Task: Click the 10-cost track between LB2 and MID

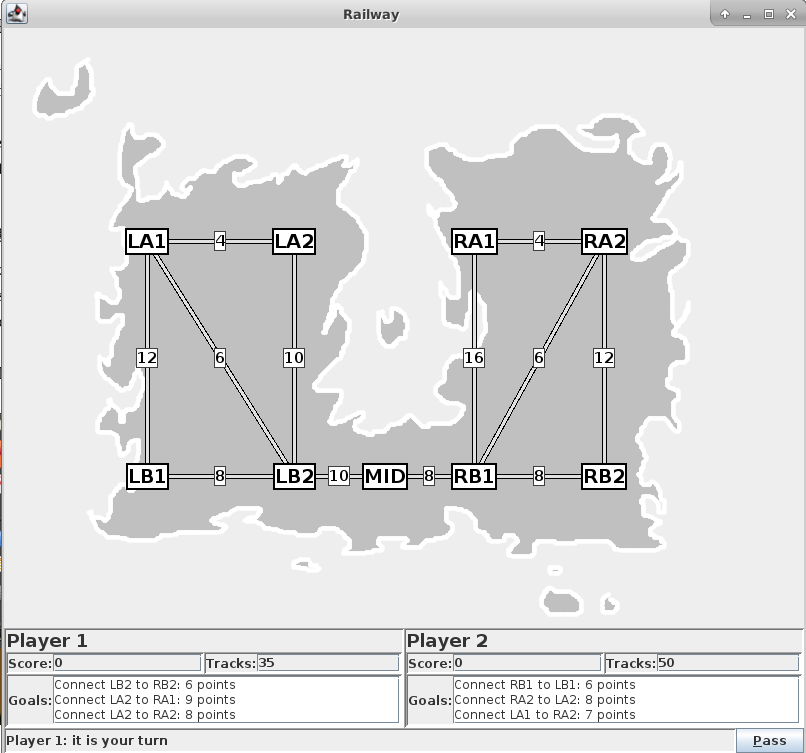Action: pos(339,476)
